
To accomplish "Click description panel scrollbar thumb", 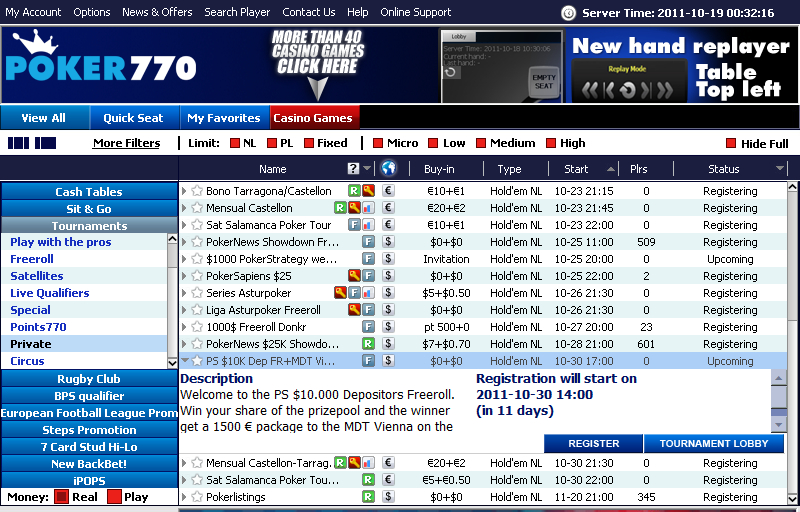I will [x=779, y=399].
